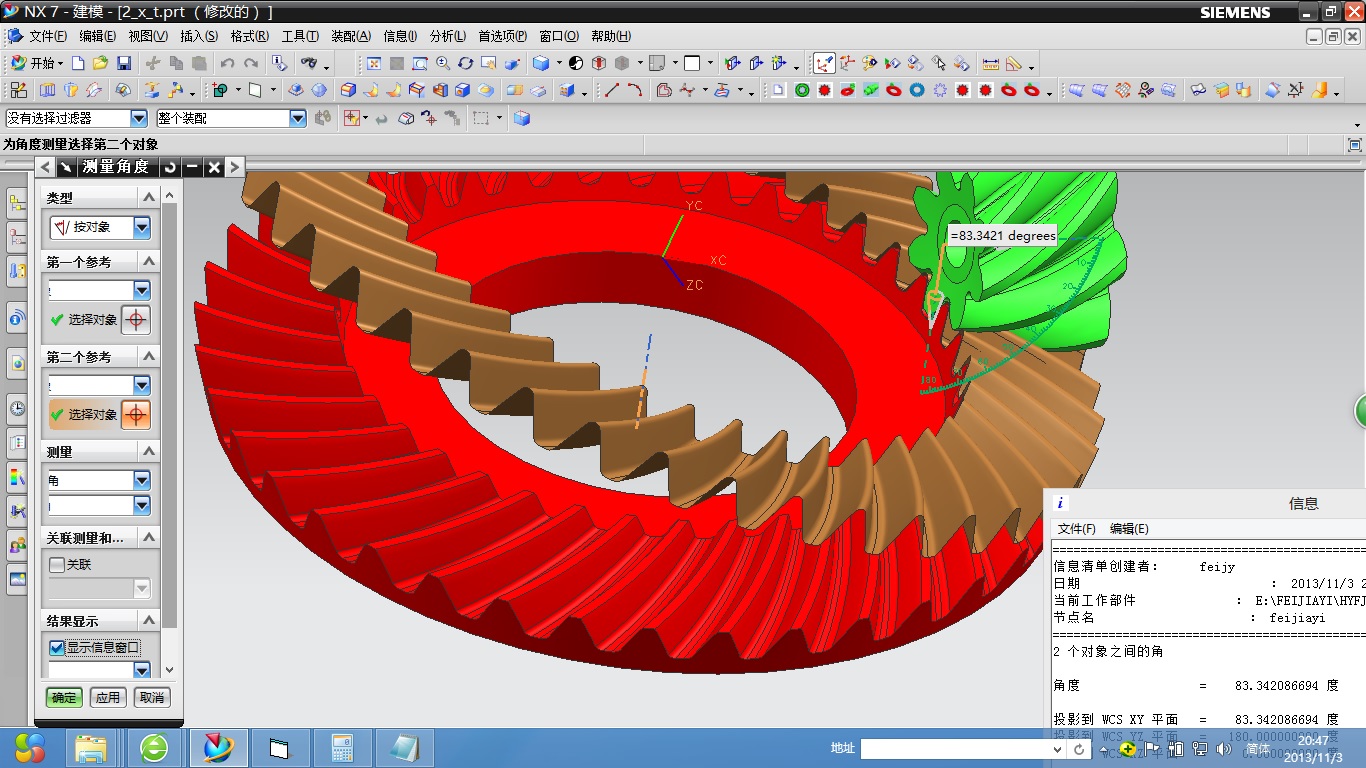Click the WCS orient icon
This screenshot has height=768, width=1366.
(x=846, y=63)
